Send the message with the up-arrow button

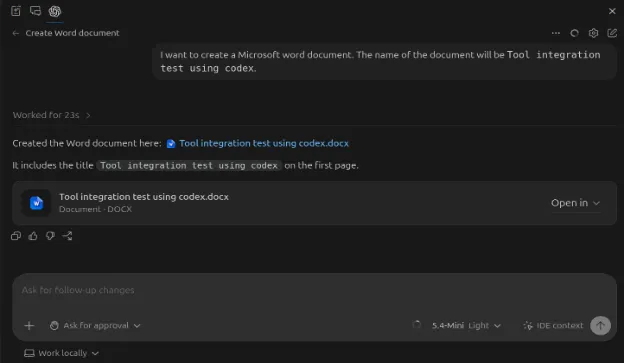(600, 326)
